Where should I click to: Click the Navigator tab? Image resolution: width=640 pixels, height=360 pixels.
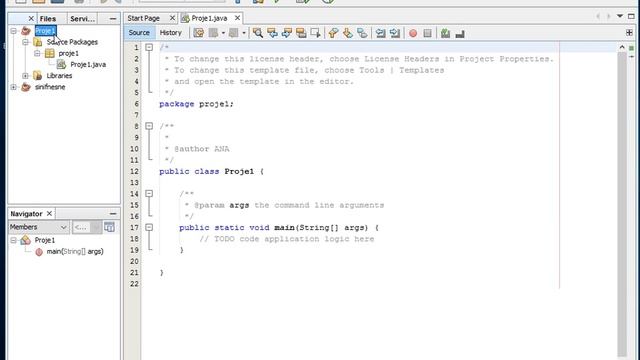coord(26,214)
